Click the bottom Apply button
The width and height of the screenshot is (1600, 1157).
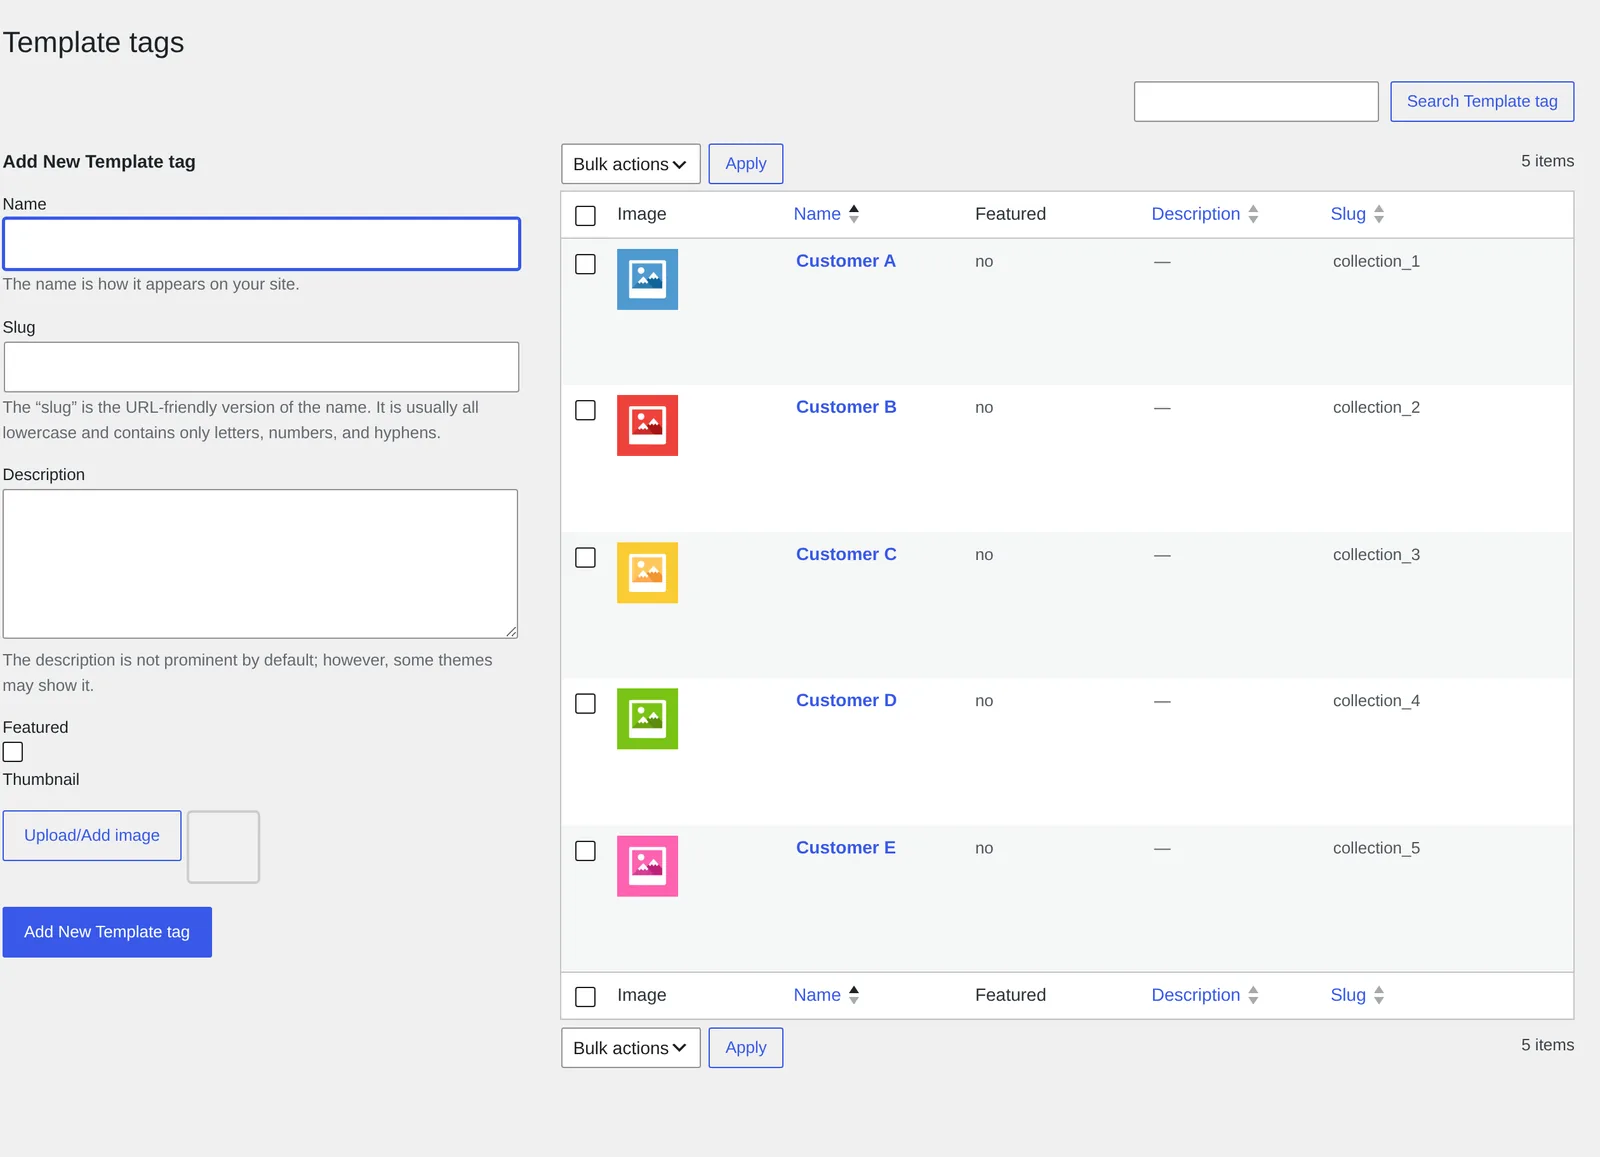tap(746, 1048)
